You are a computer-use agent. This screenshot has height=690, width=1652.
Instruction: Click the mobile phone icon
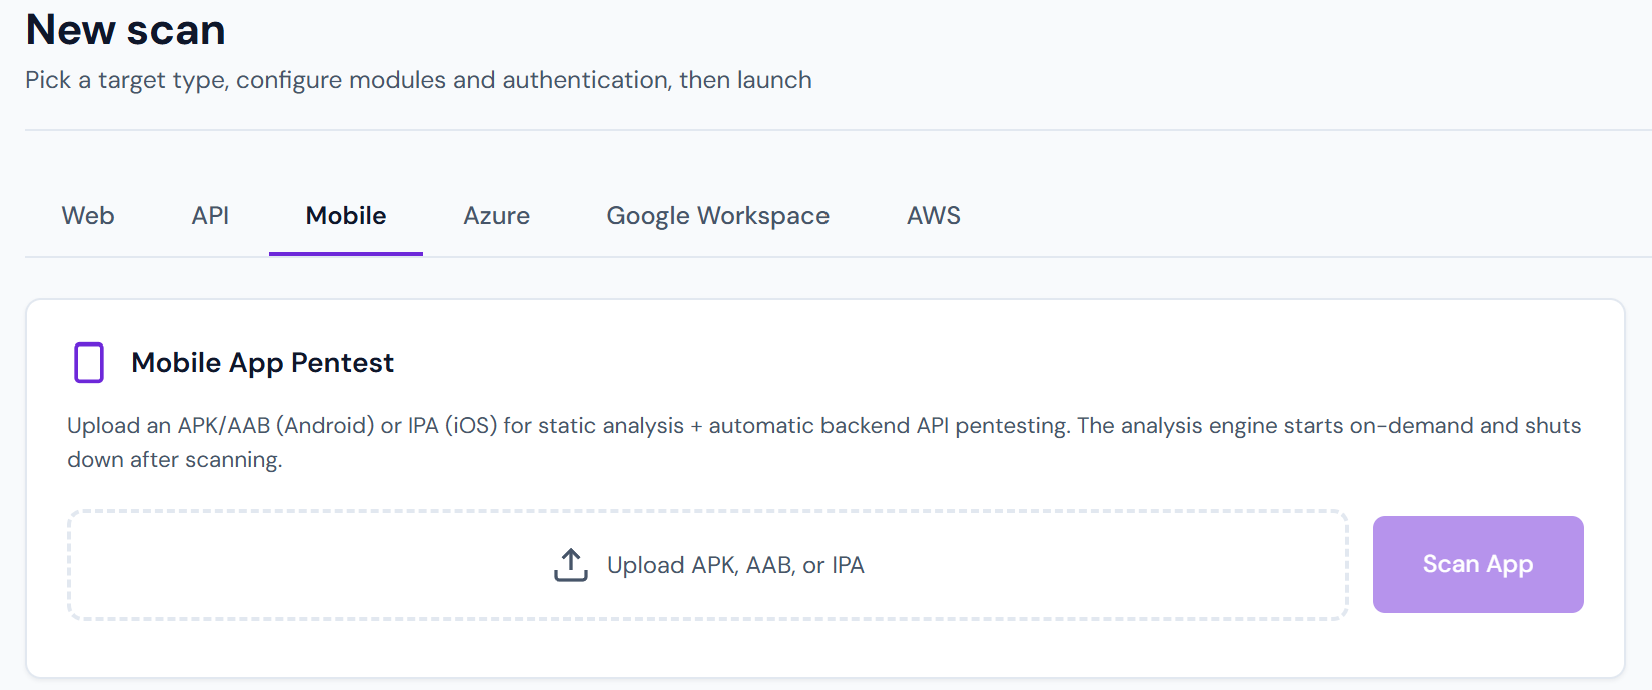[89, 362]
